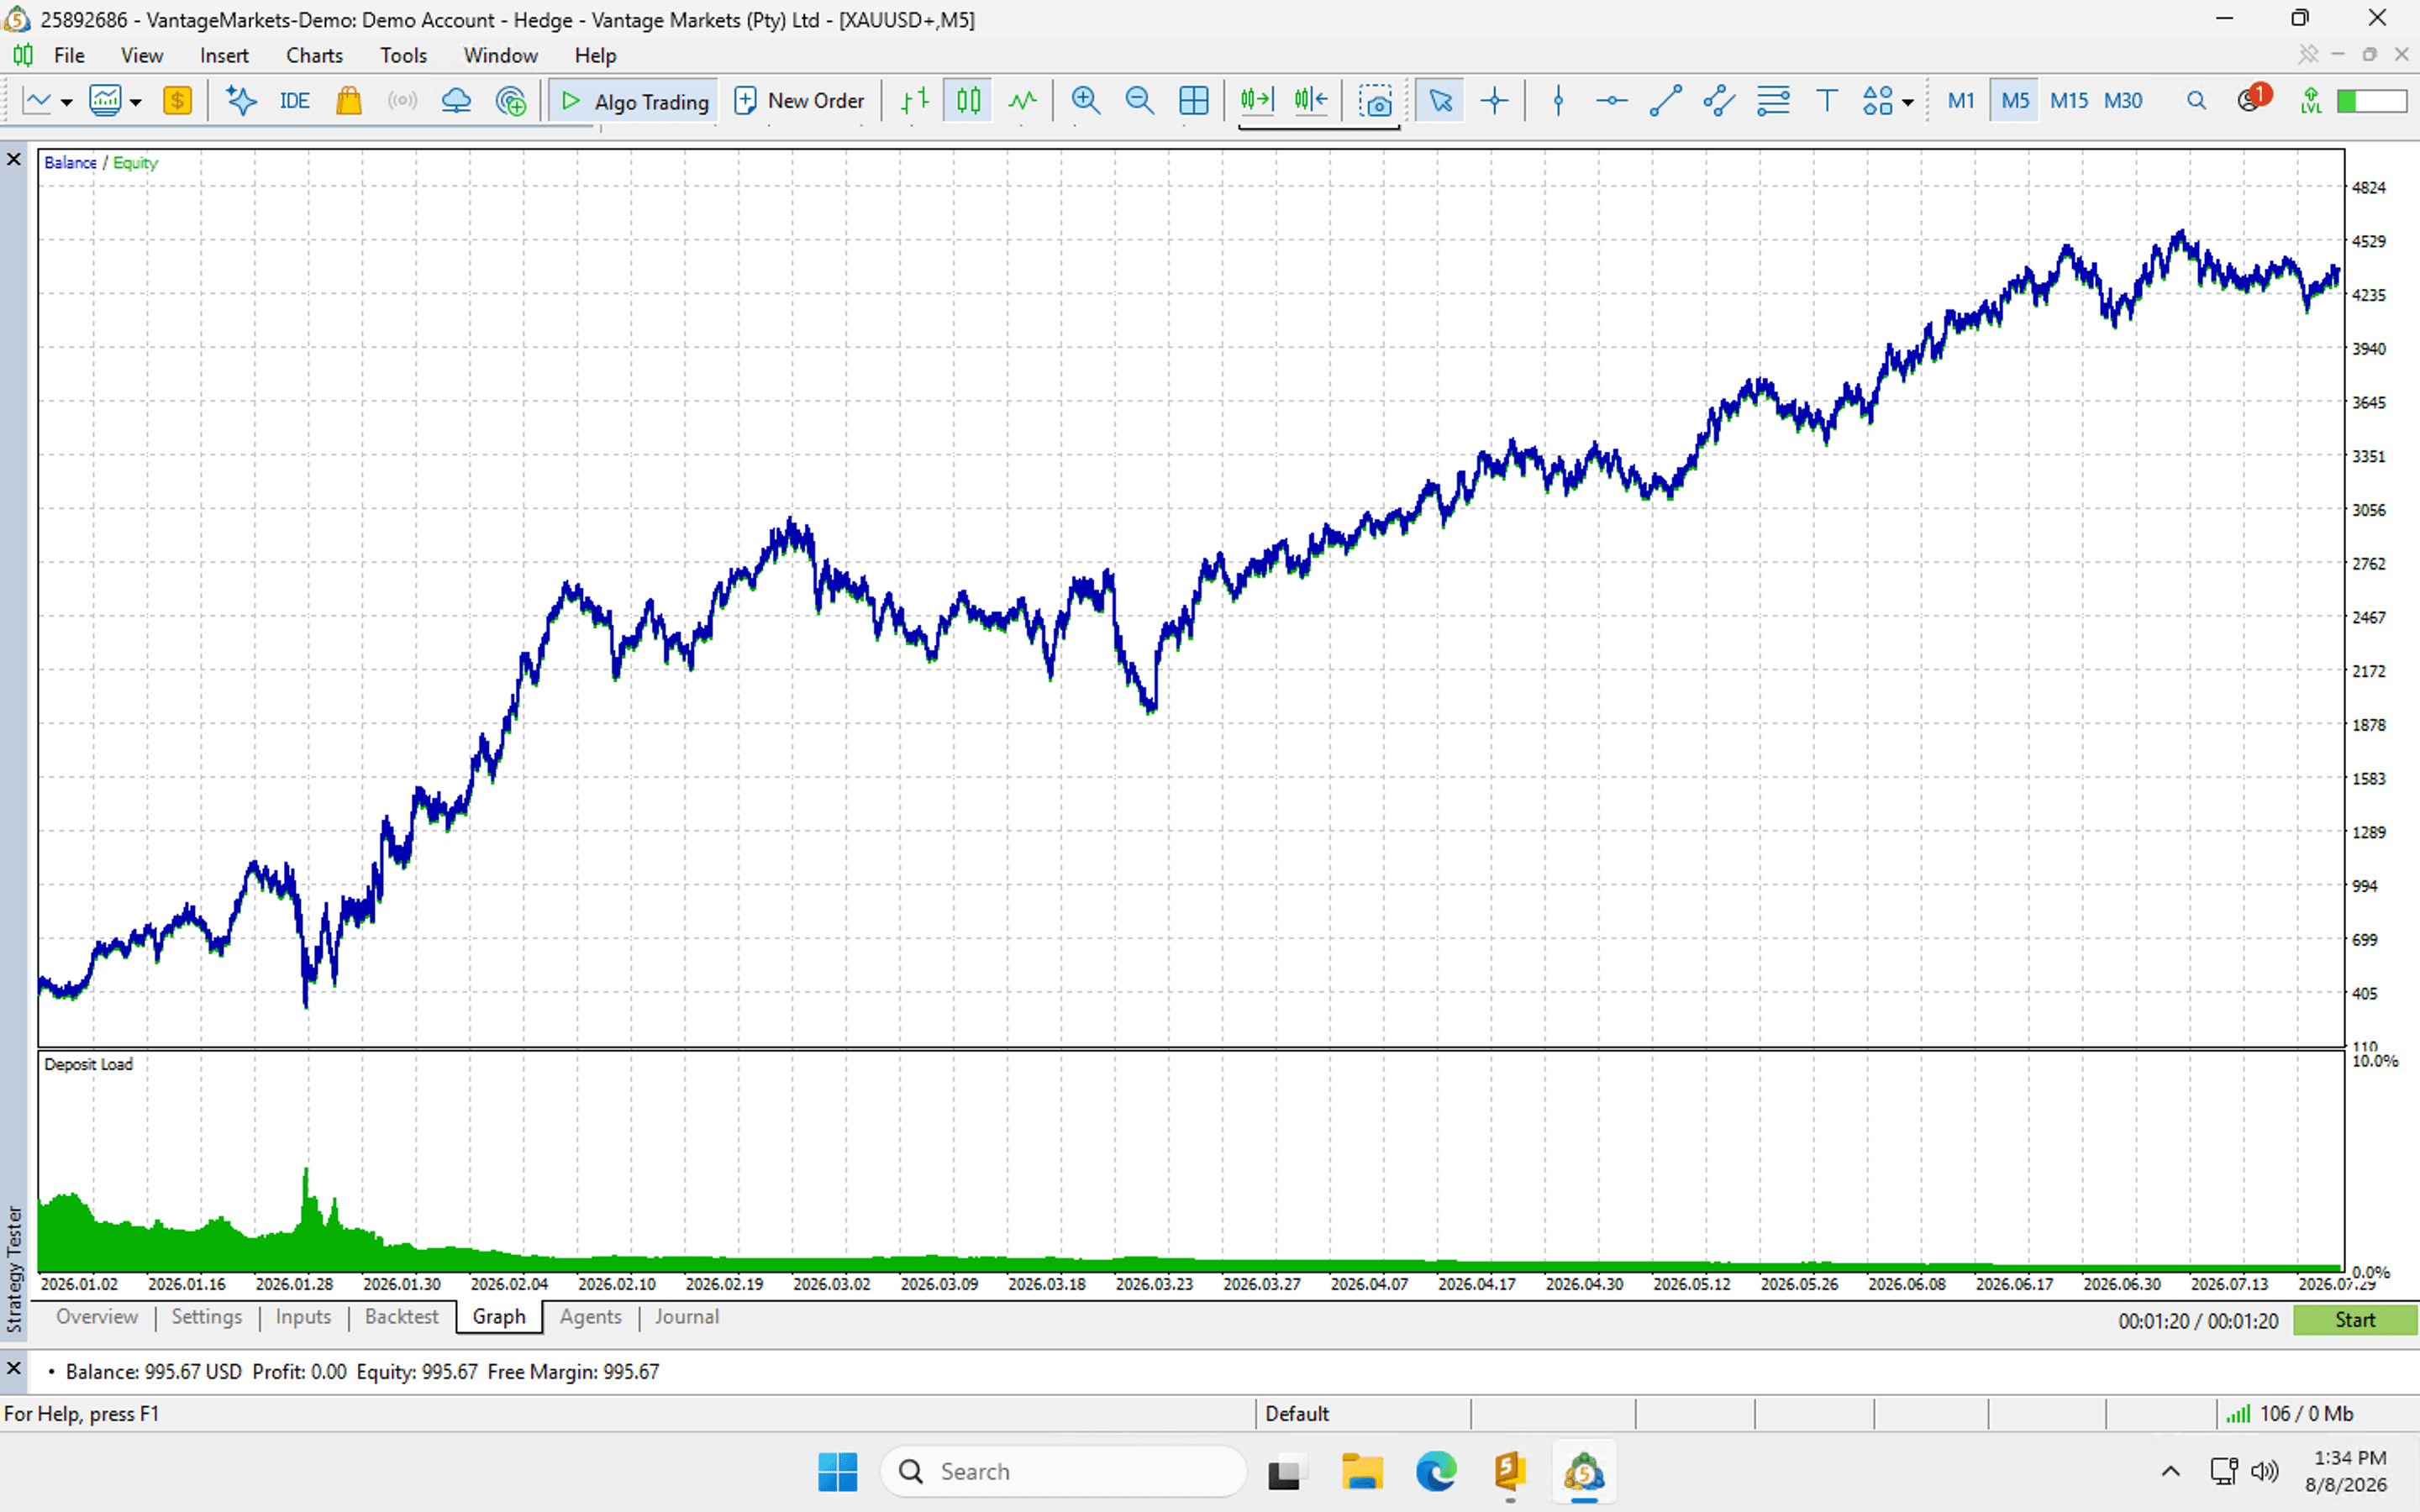This screenshot has height=1512, width=2420.
Task: Open the VPS cloud hosting icon
Action: coord(456,101)
